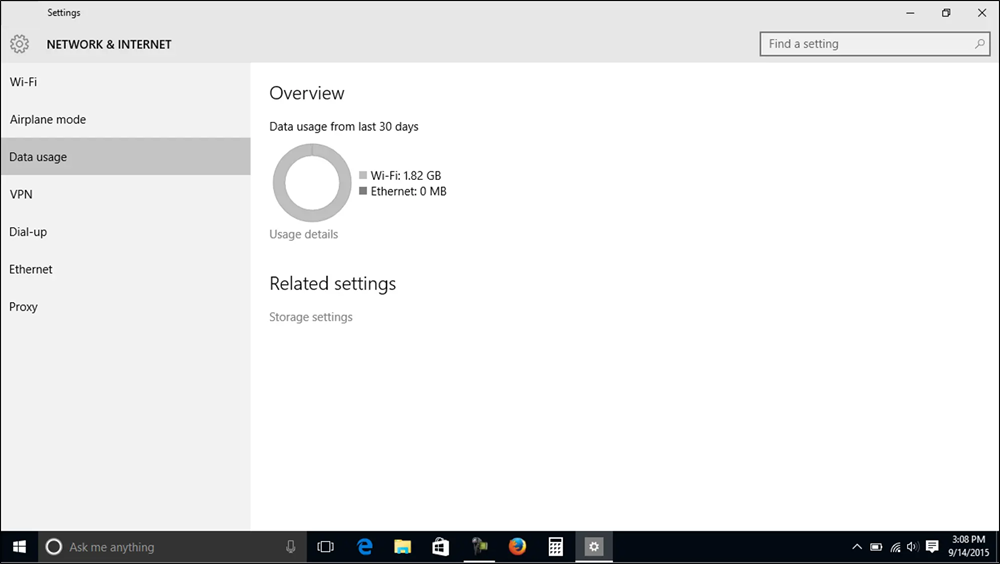Open the Calculator taskbar icon
Screen dimensions: 1000x564
pyautogui.click(x=555, y=547)
